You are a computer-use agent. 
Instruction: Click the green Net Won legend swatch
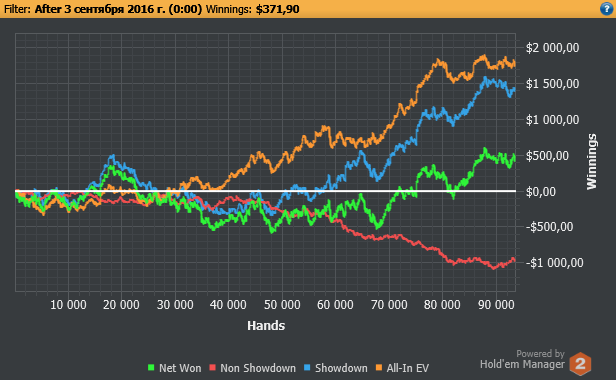click(x=151, y=368)
